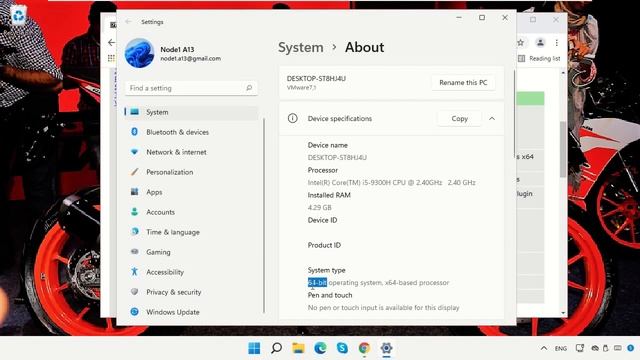This screenshot has height=360, width=640.
Task: Click the Rename this PC button
Action: click(x=463, y=83)
